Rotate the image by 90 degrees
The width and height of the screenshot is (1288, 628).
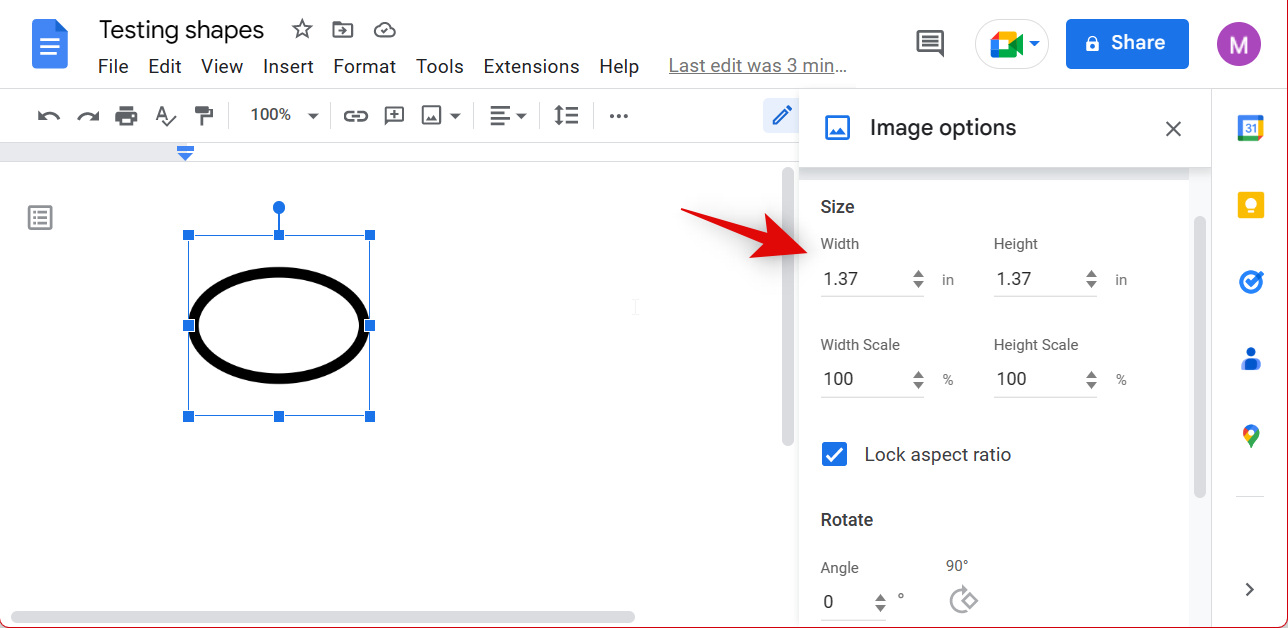(963, 599)
